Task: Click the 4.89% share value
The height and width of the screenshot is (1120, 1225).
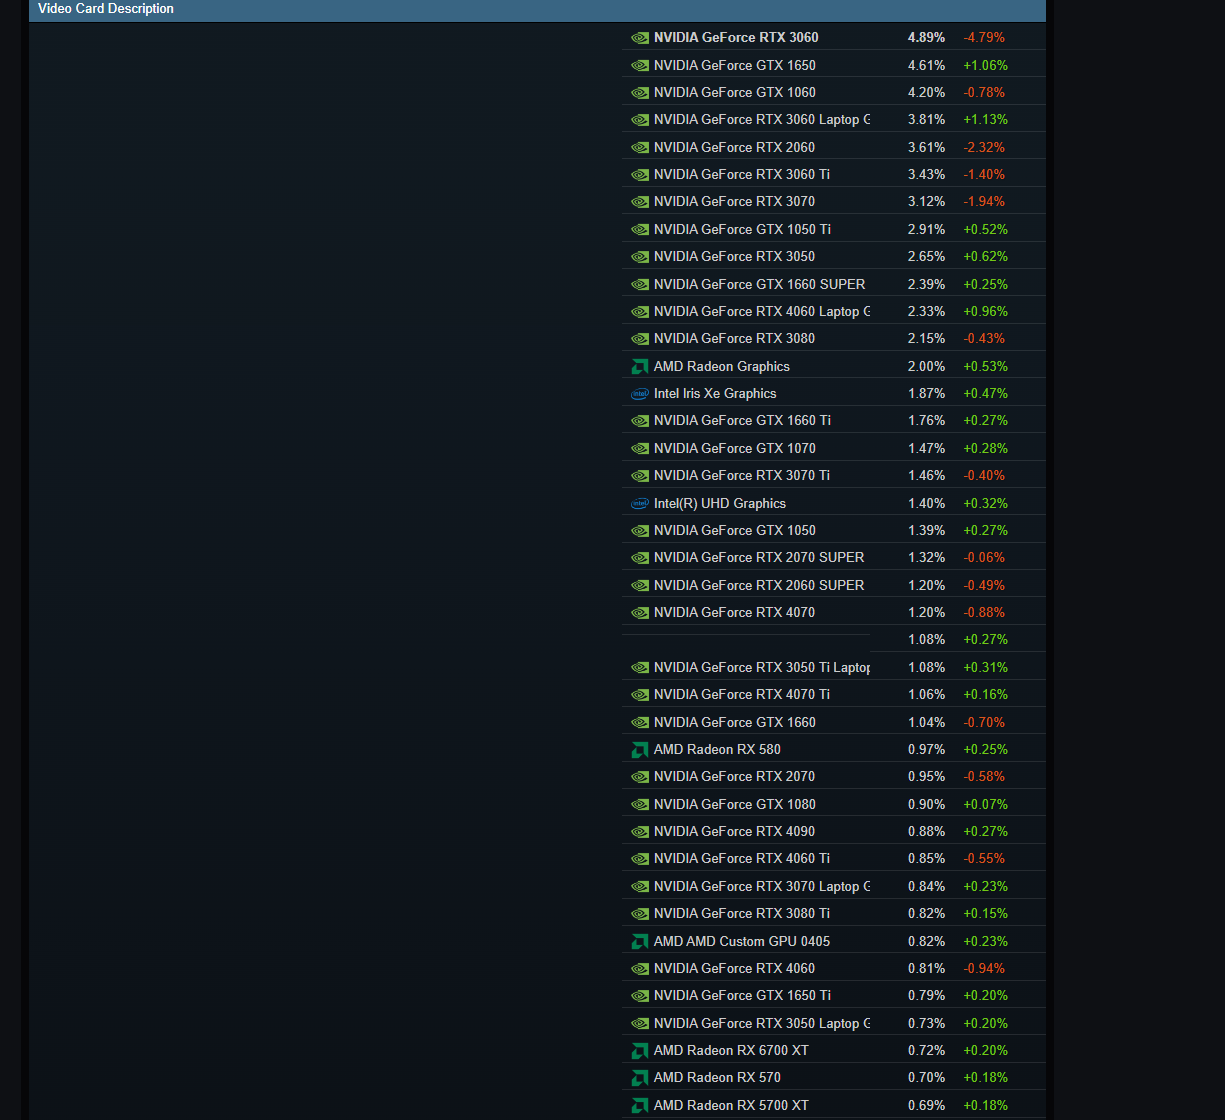Action: [x=926, y=38]
